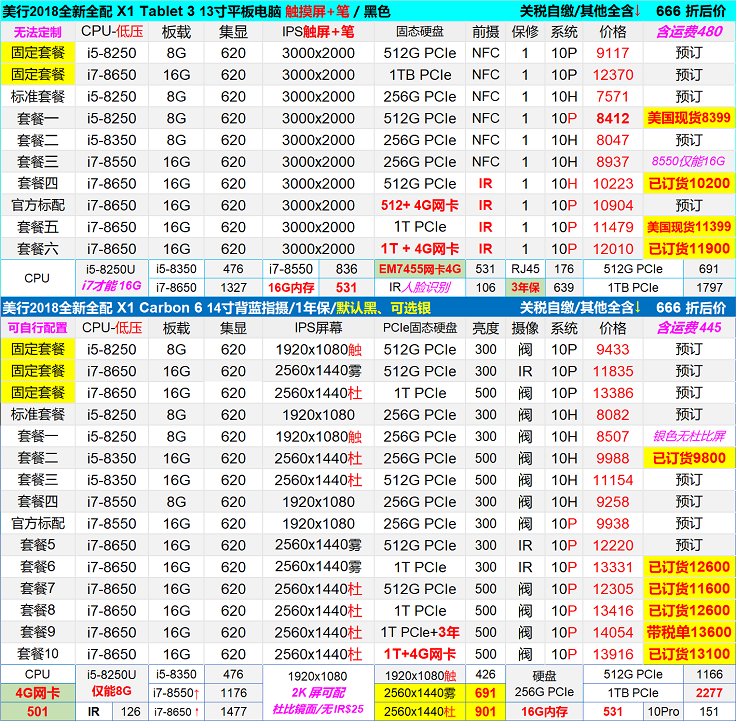
Task: Click the price 8047
Action: [613, 140]
